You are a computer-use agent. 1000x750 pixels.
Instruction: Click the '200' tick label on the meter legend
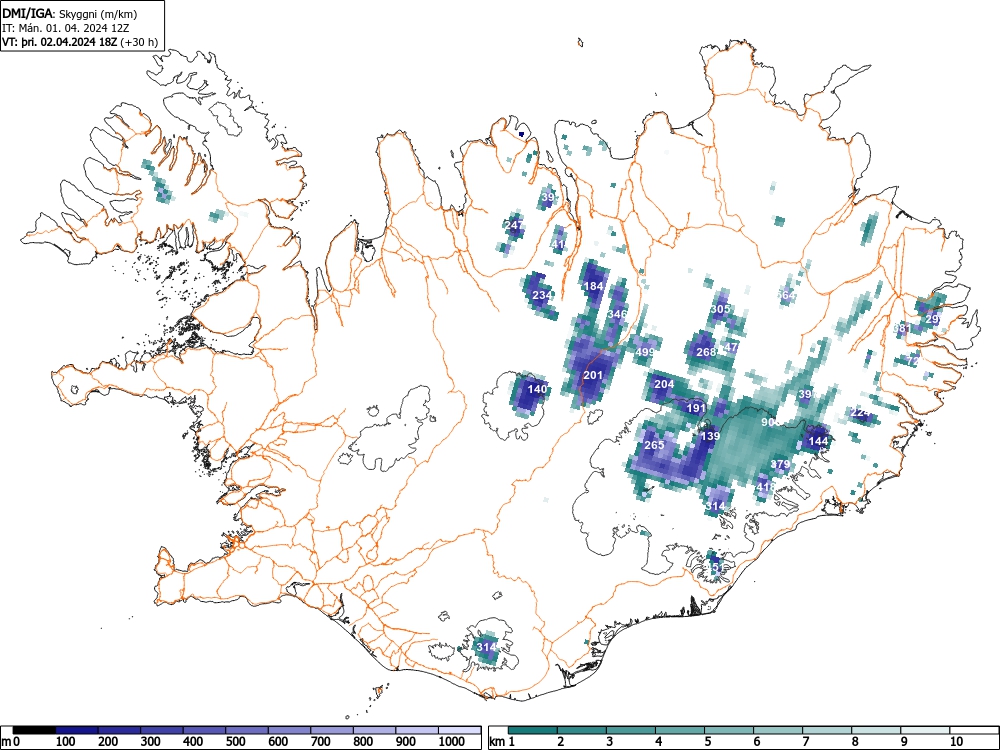tap(108, 742)
